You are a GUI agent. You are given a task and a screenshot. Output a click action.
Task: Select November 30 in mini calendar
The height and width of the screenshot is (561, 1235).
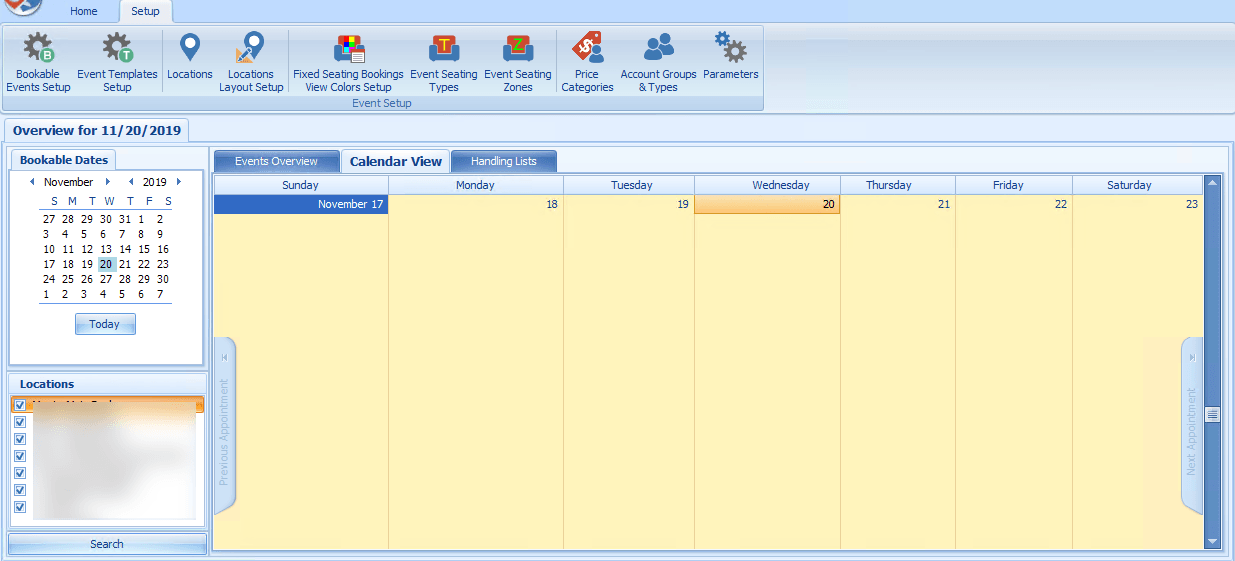pos(163,279)
